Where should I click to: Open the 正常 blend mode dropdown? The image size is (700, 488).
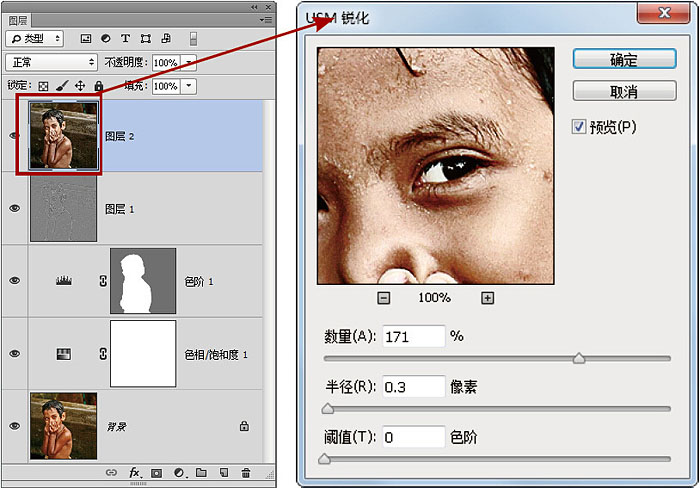tap(50, 62)
